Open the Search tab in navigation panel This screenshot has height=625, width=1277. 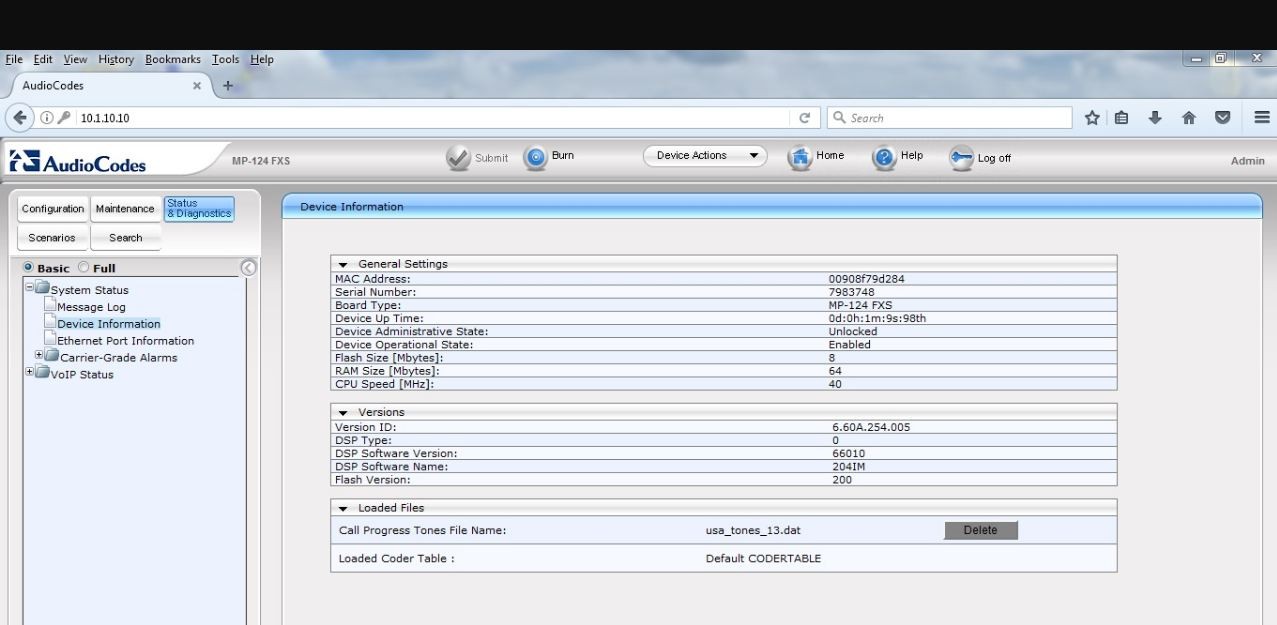coord(126,238)
